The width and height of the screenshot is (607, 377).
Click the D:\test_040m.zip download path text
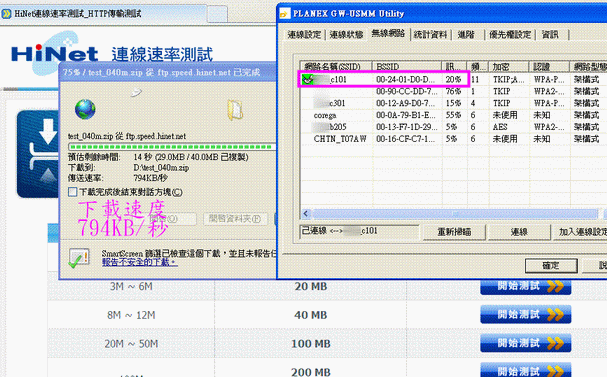click(x=161, y=168)
